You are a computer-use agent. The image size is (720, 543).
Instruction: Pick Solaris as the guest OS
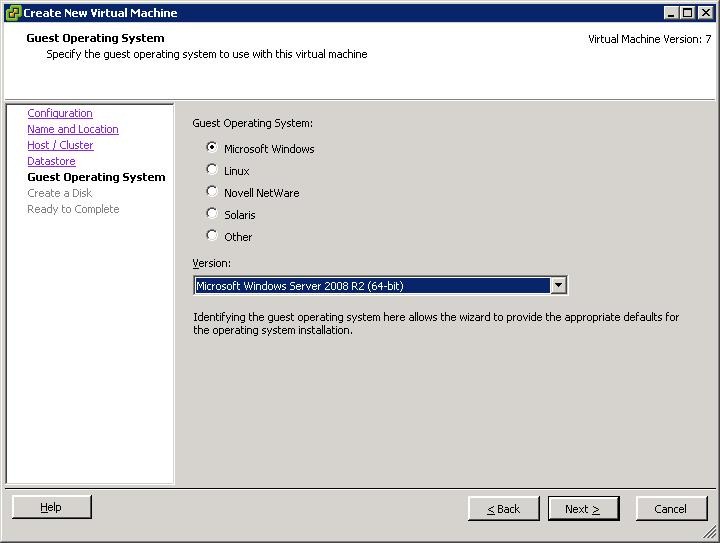(212, 214)
